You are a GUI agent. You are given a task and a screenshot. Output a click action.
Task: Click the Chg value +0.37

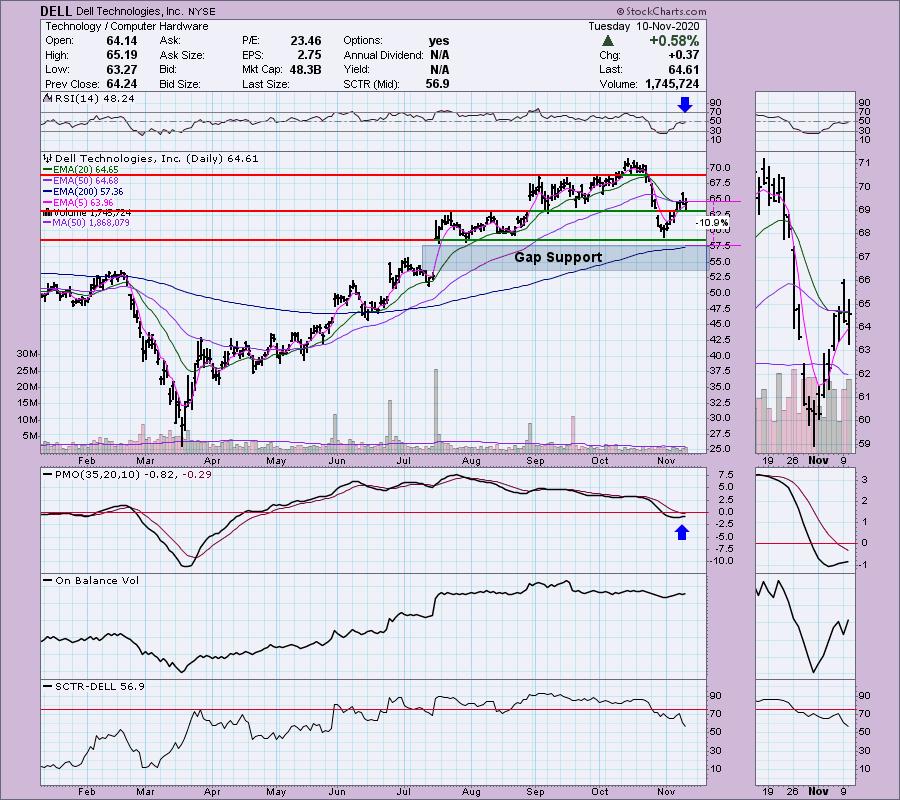[x=684, y=55]
